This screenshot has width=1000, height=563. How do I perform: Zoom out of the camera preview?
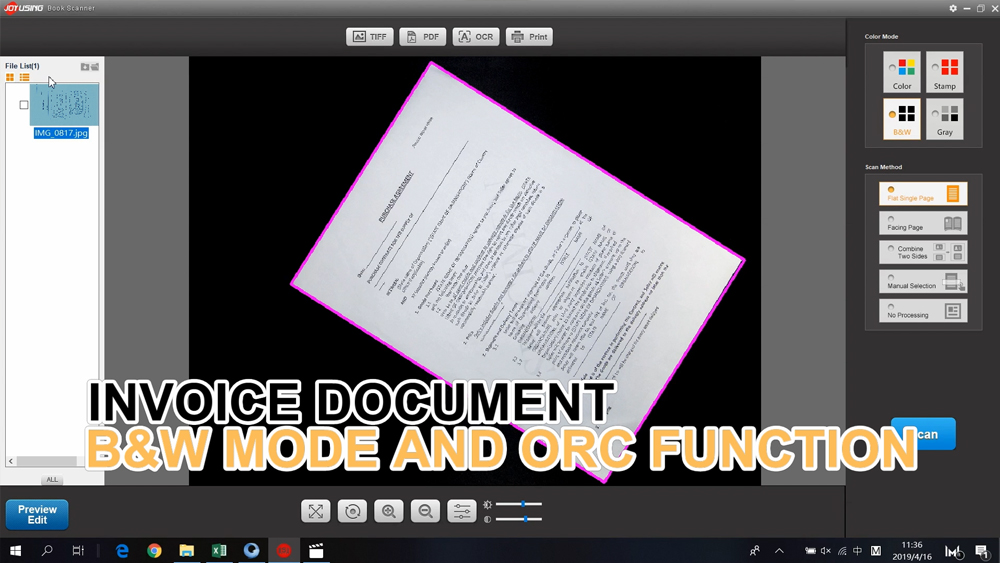point(425,511)
